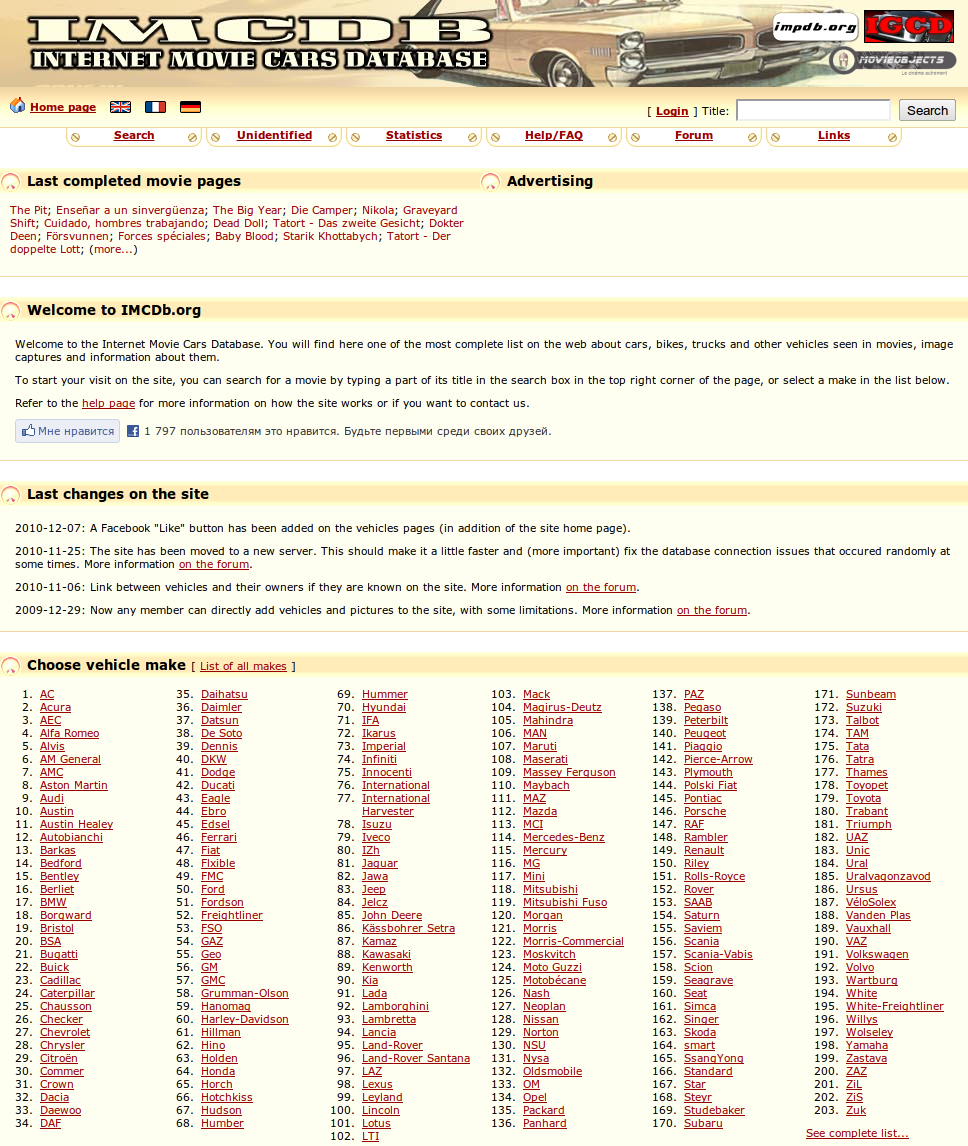The height and width of the screenshot is (1146, 968).
Task: Click the Search button next to Title
Action: pos(927,111)
